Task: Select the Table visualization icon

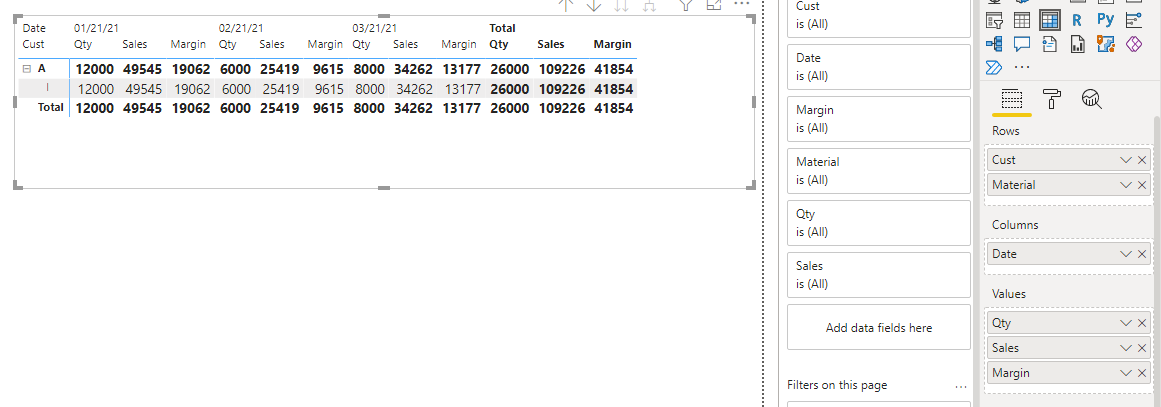Action: [x=1022, y=20]
